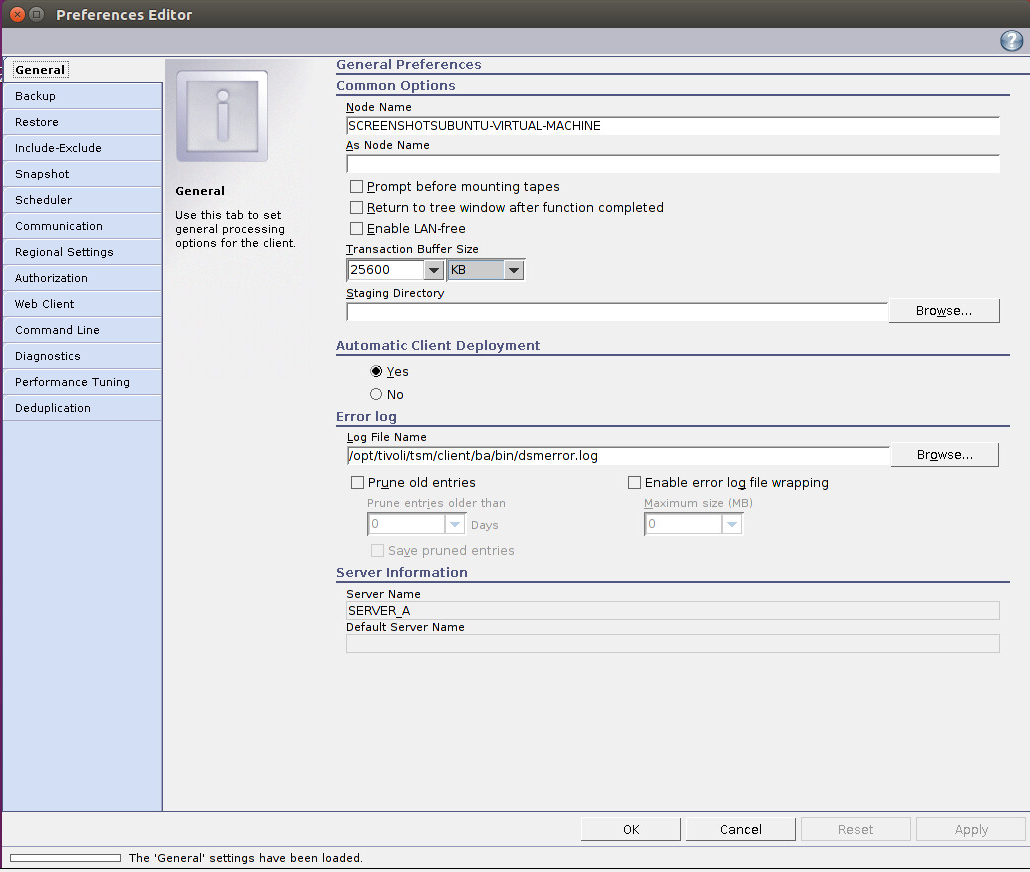Enable error log file wrapping

click(x=634, y=483)
